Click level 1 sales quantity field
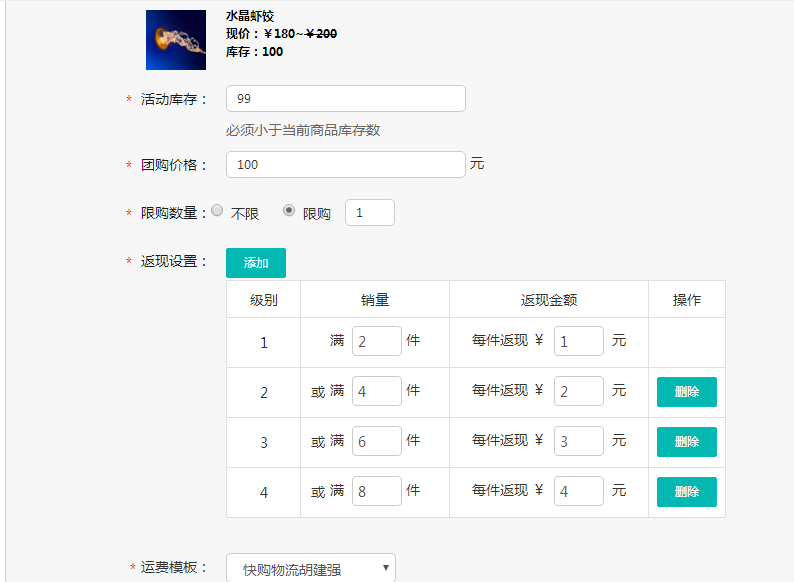The width and height of the screenshot is (794, 582). click(376, 341)
